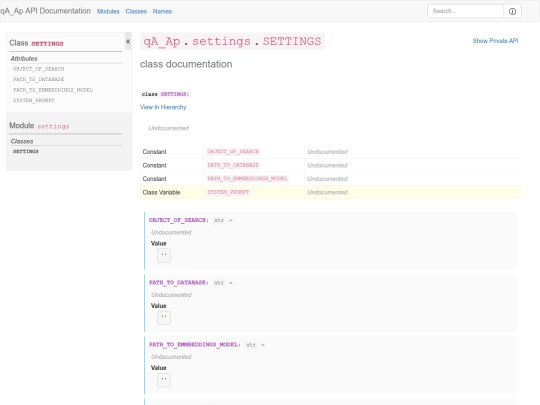This screenshot has width=540, height=405.
Task: Click the 'Class Variable' row label
Action: (x=161, y=192)
